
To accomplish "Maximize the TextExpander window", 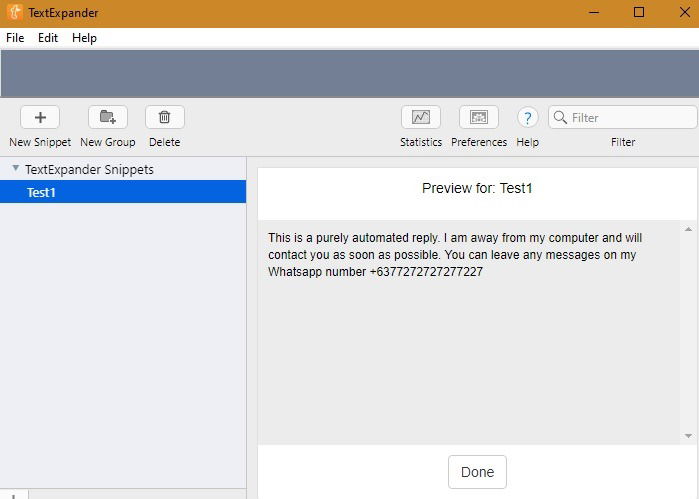I will click(x=639, y=12).
